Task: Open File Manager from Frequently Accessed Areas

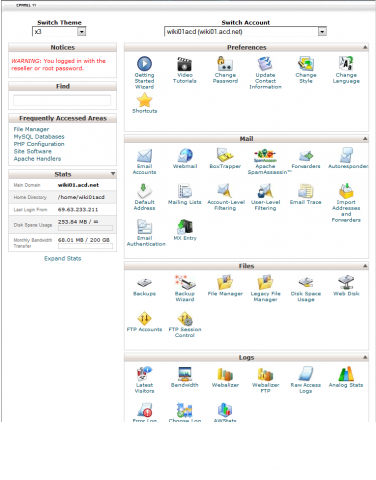Action: pyautogui.click(x=31, y=129)
